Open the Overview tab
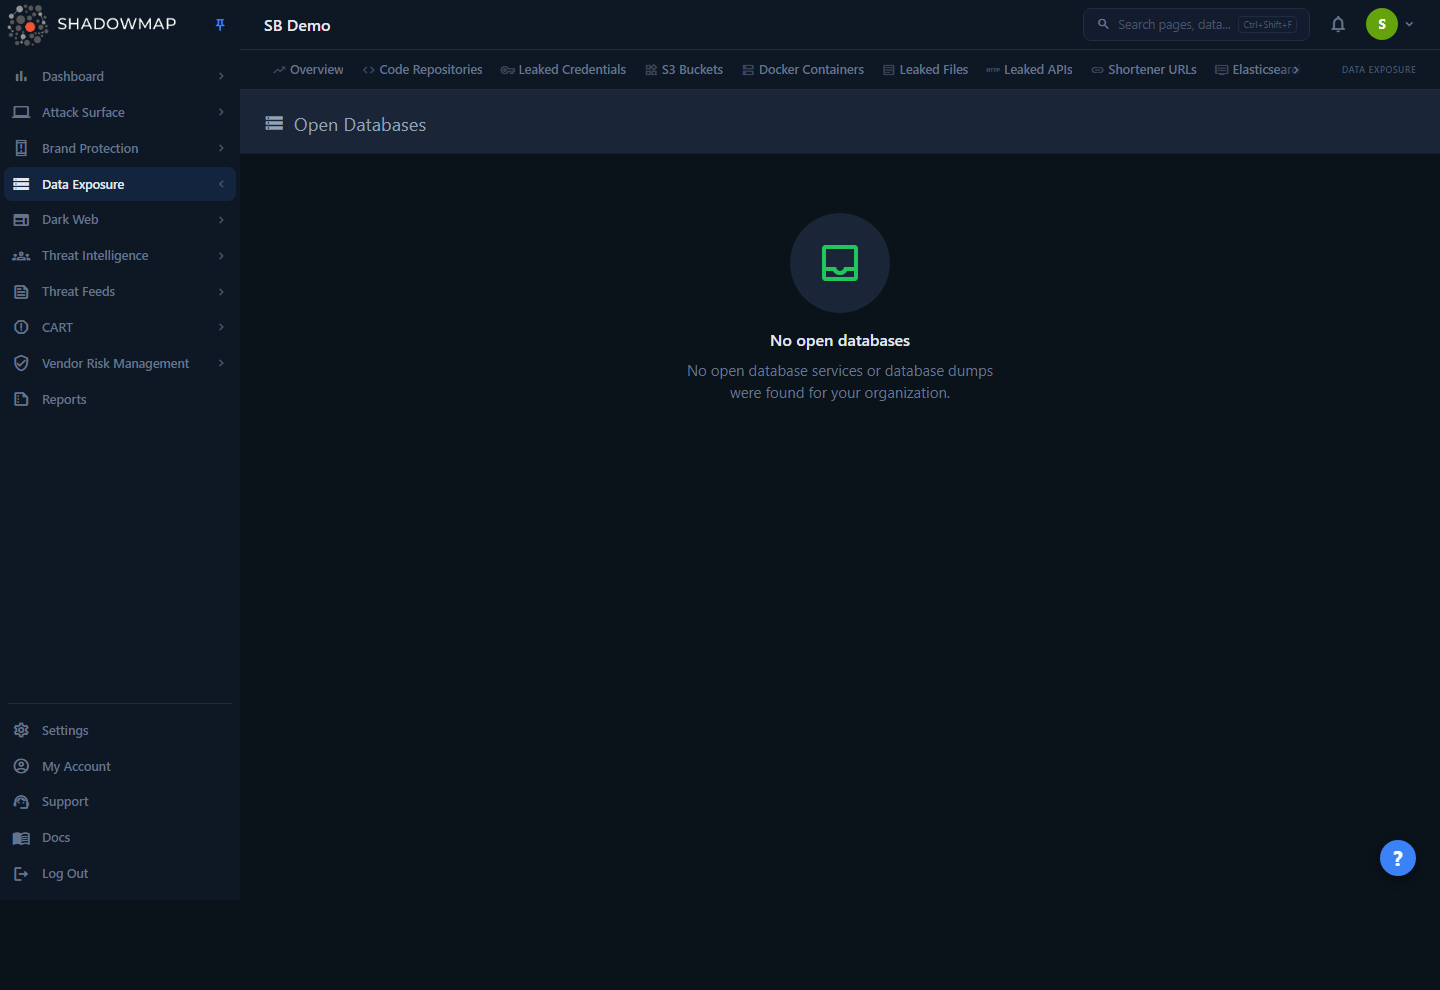 pyautogui.click(x=308, y=70)
